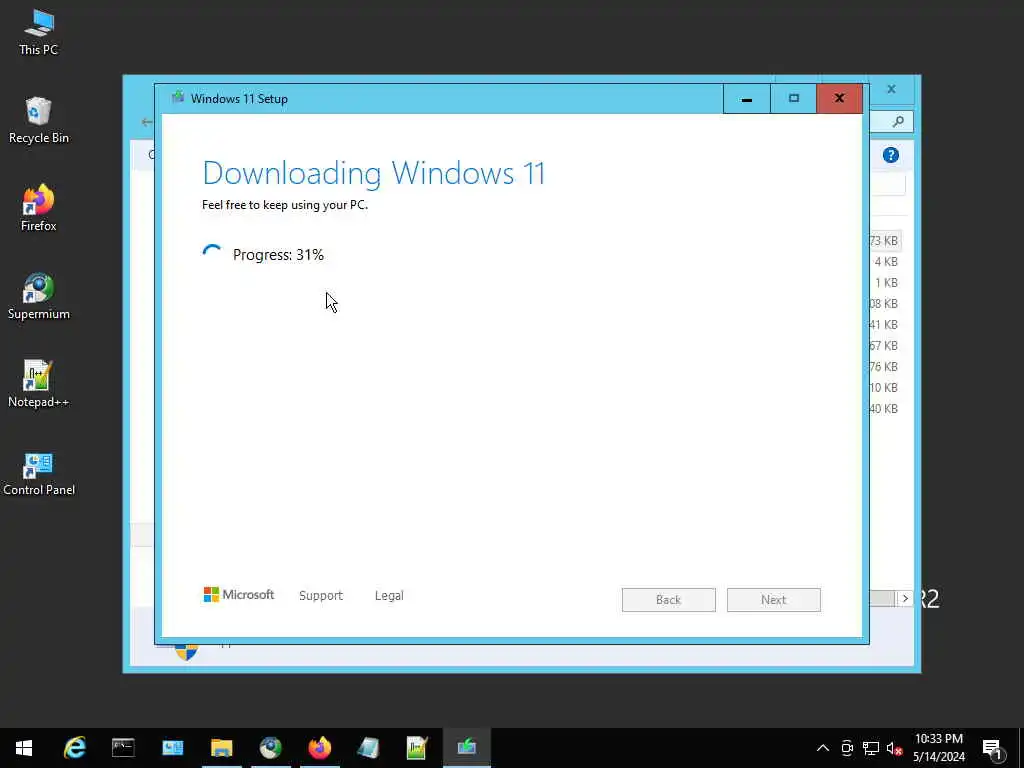Close the background Explorer window
1024x768 pixels.
(891, 89)
